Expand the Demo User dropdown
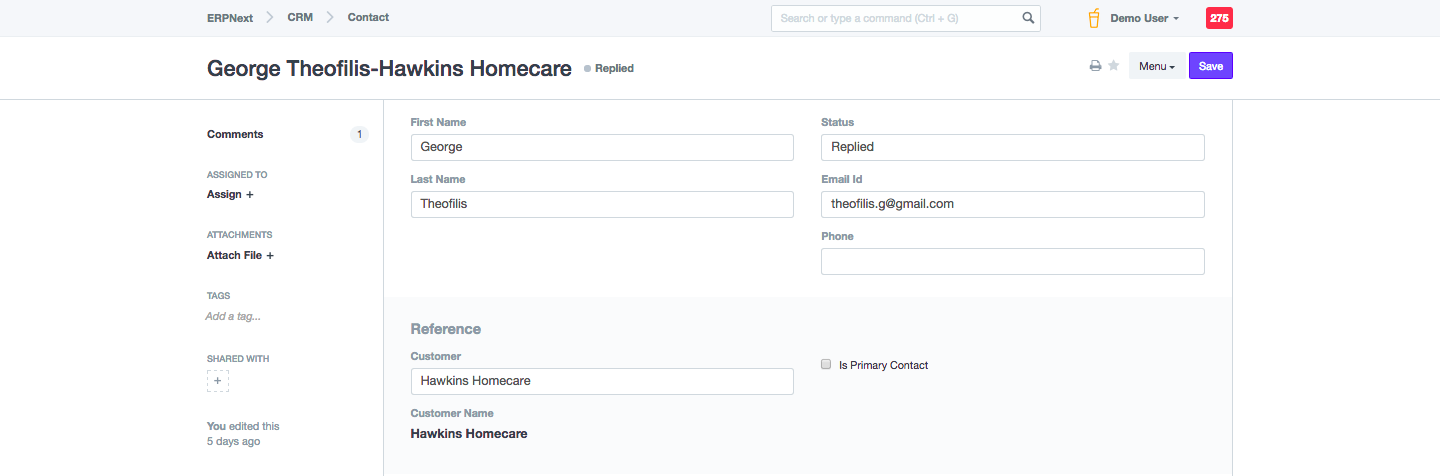Image resolution: width=1440 pixels, height=476 pixels. point(1145,18)
